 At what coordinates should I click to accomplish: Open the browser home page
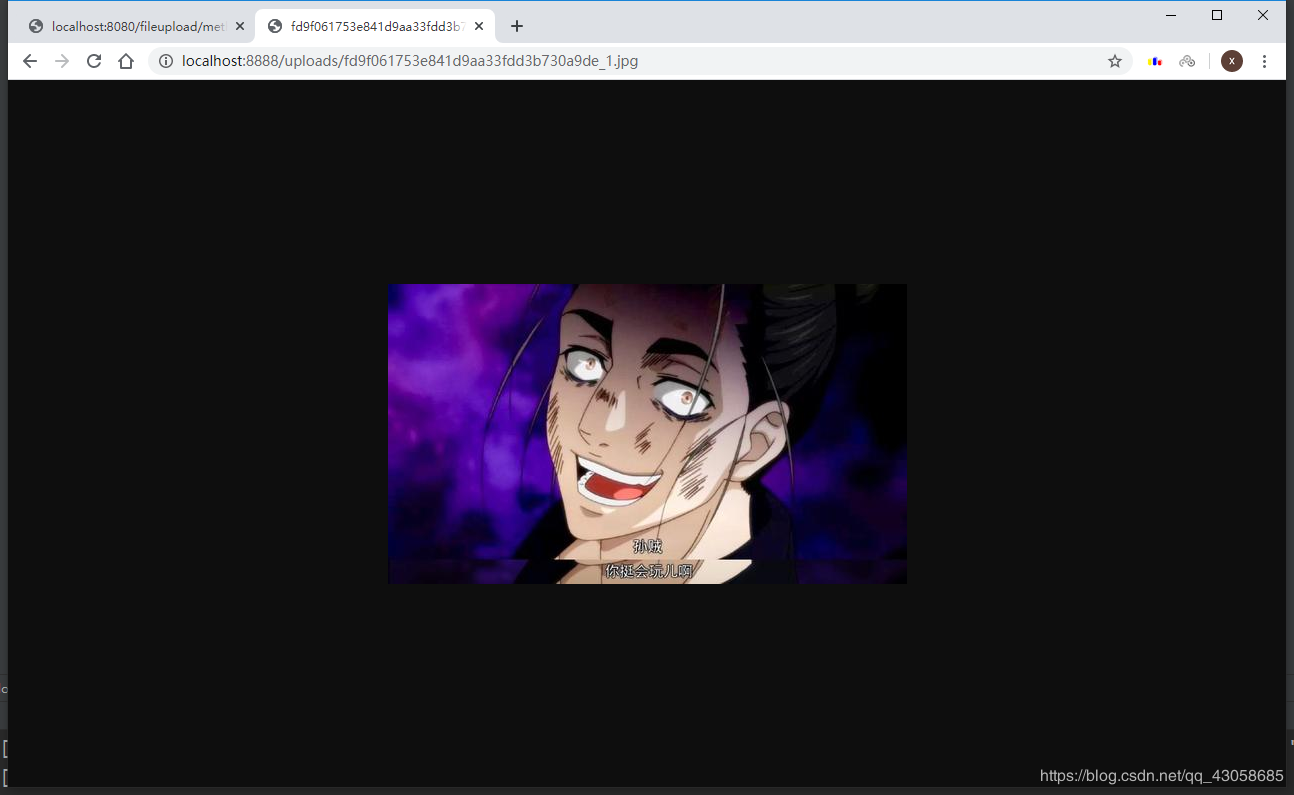[126, 61]
